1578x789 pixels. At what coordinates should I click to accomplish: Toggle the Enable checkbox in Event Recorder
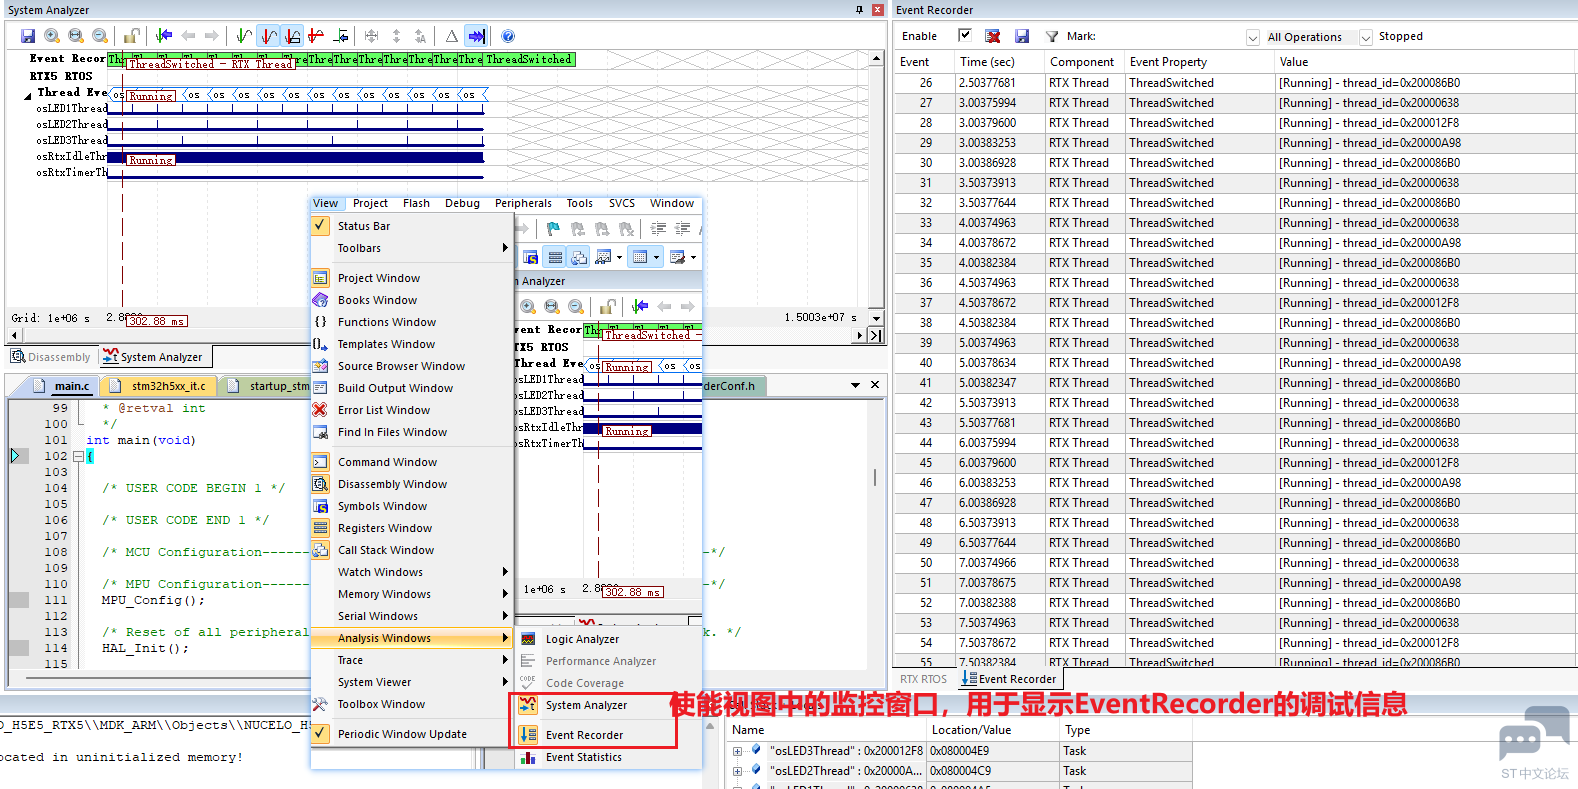[x=965, y=35]
